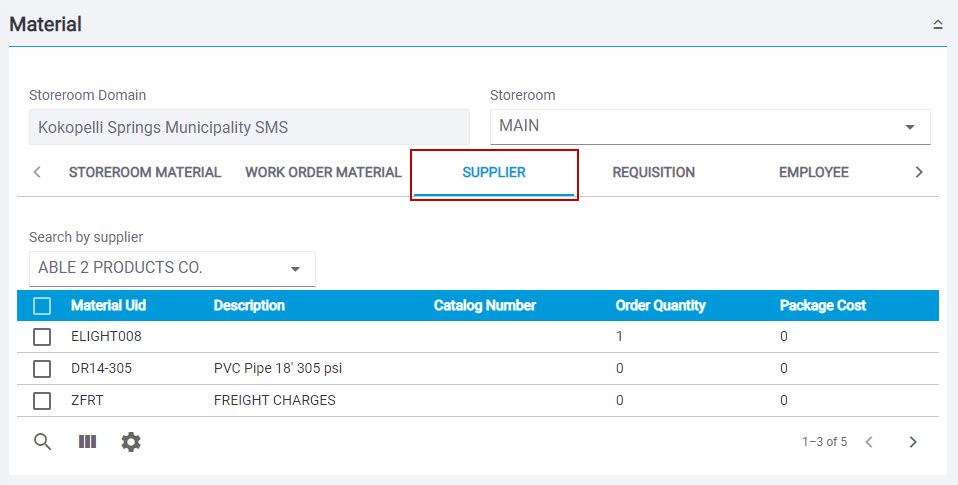Go to next page of results
The height and width of the screenshot is (485, 958).
pos(913,442)
